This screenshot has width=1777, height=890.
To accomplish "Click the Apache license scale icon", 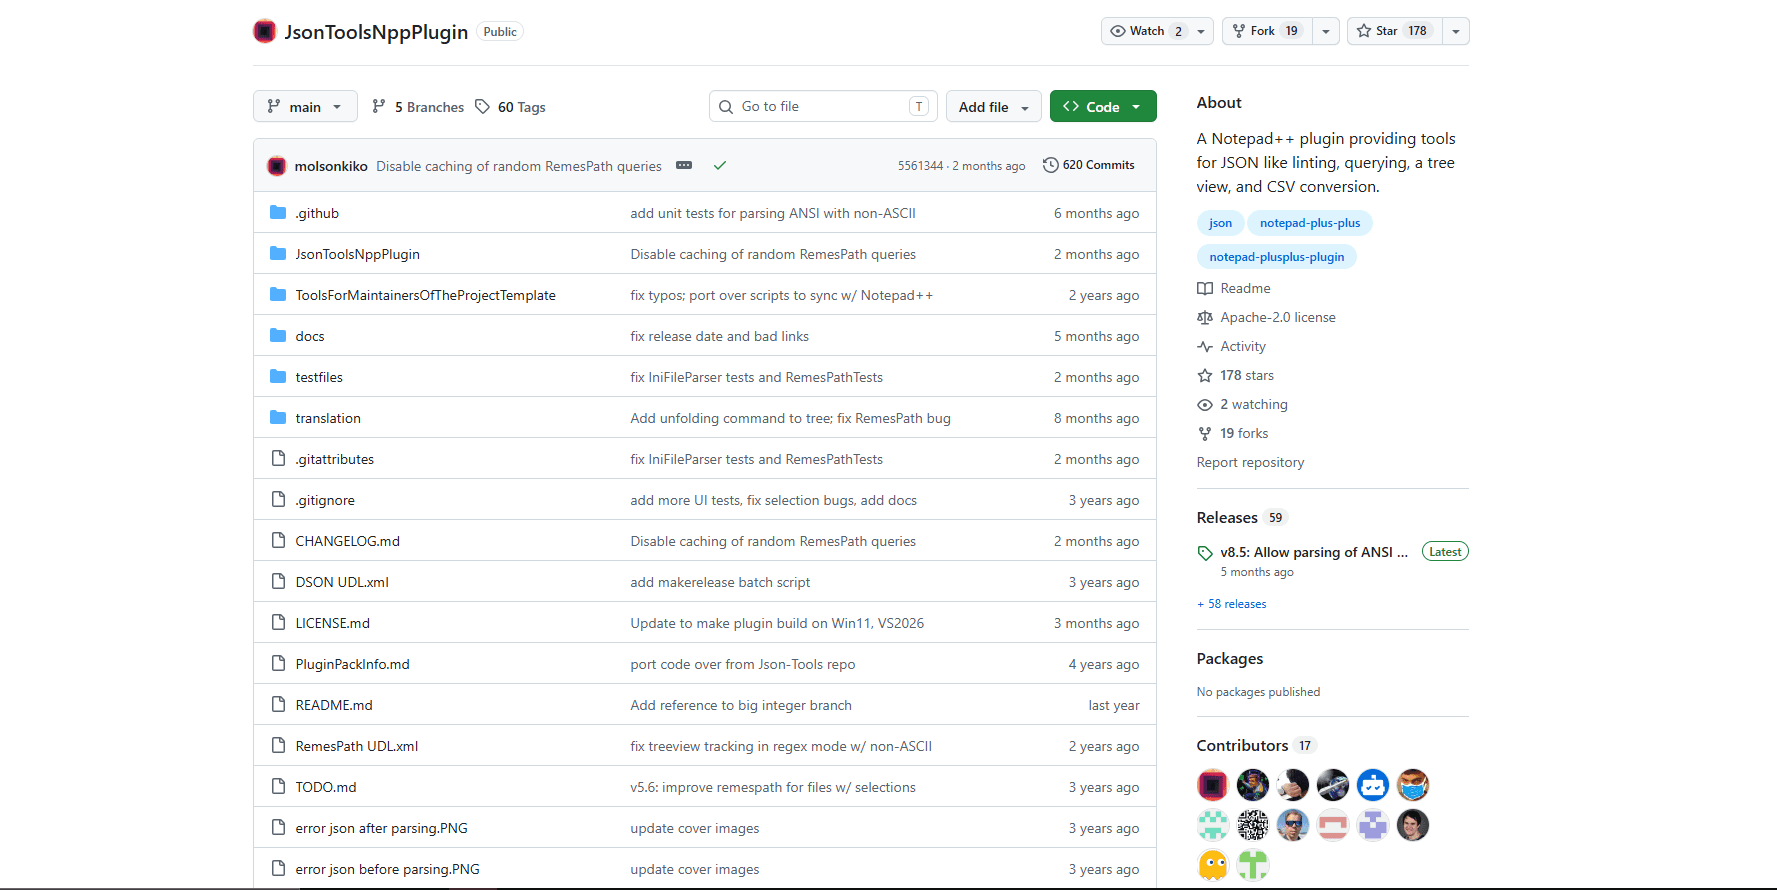I will (x=1205, y=317).
